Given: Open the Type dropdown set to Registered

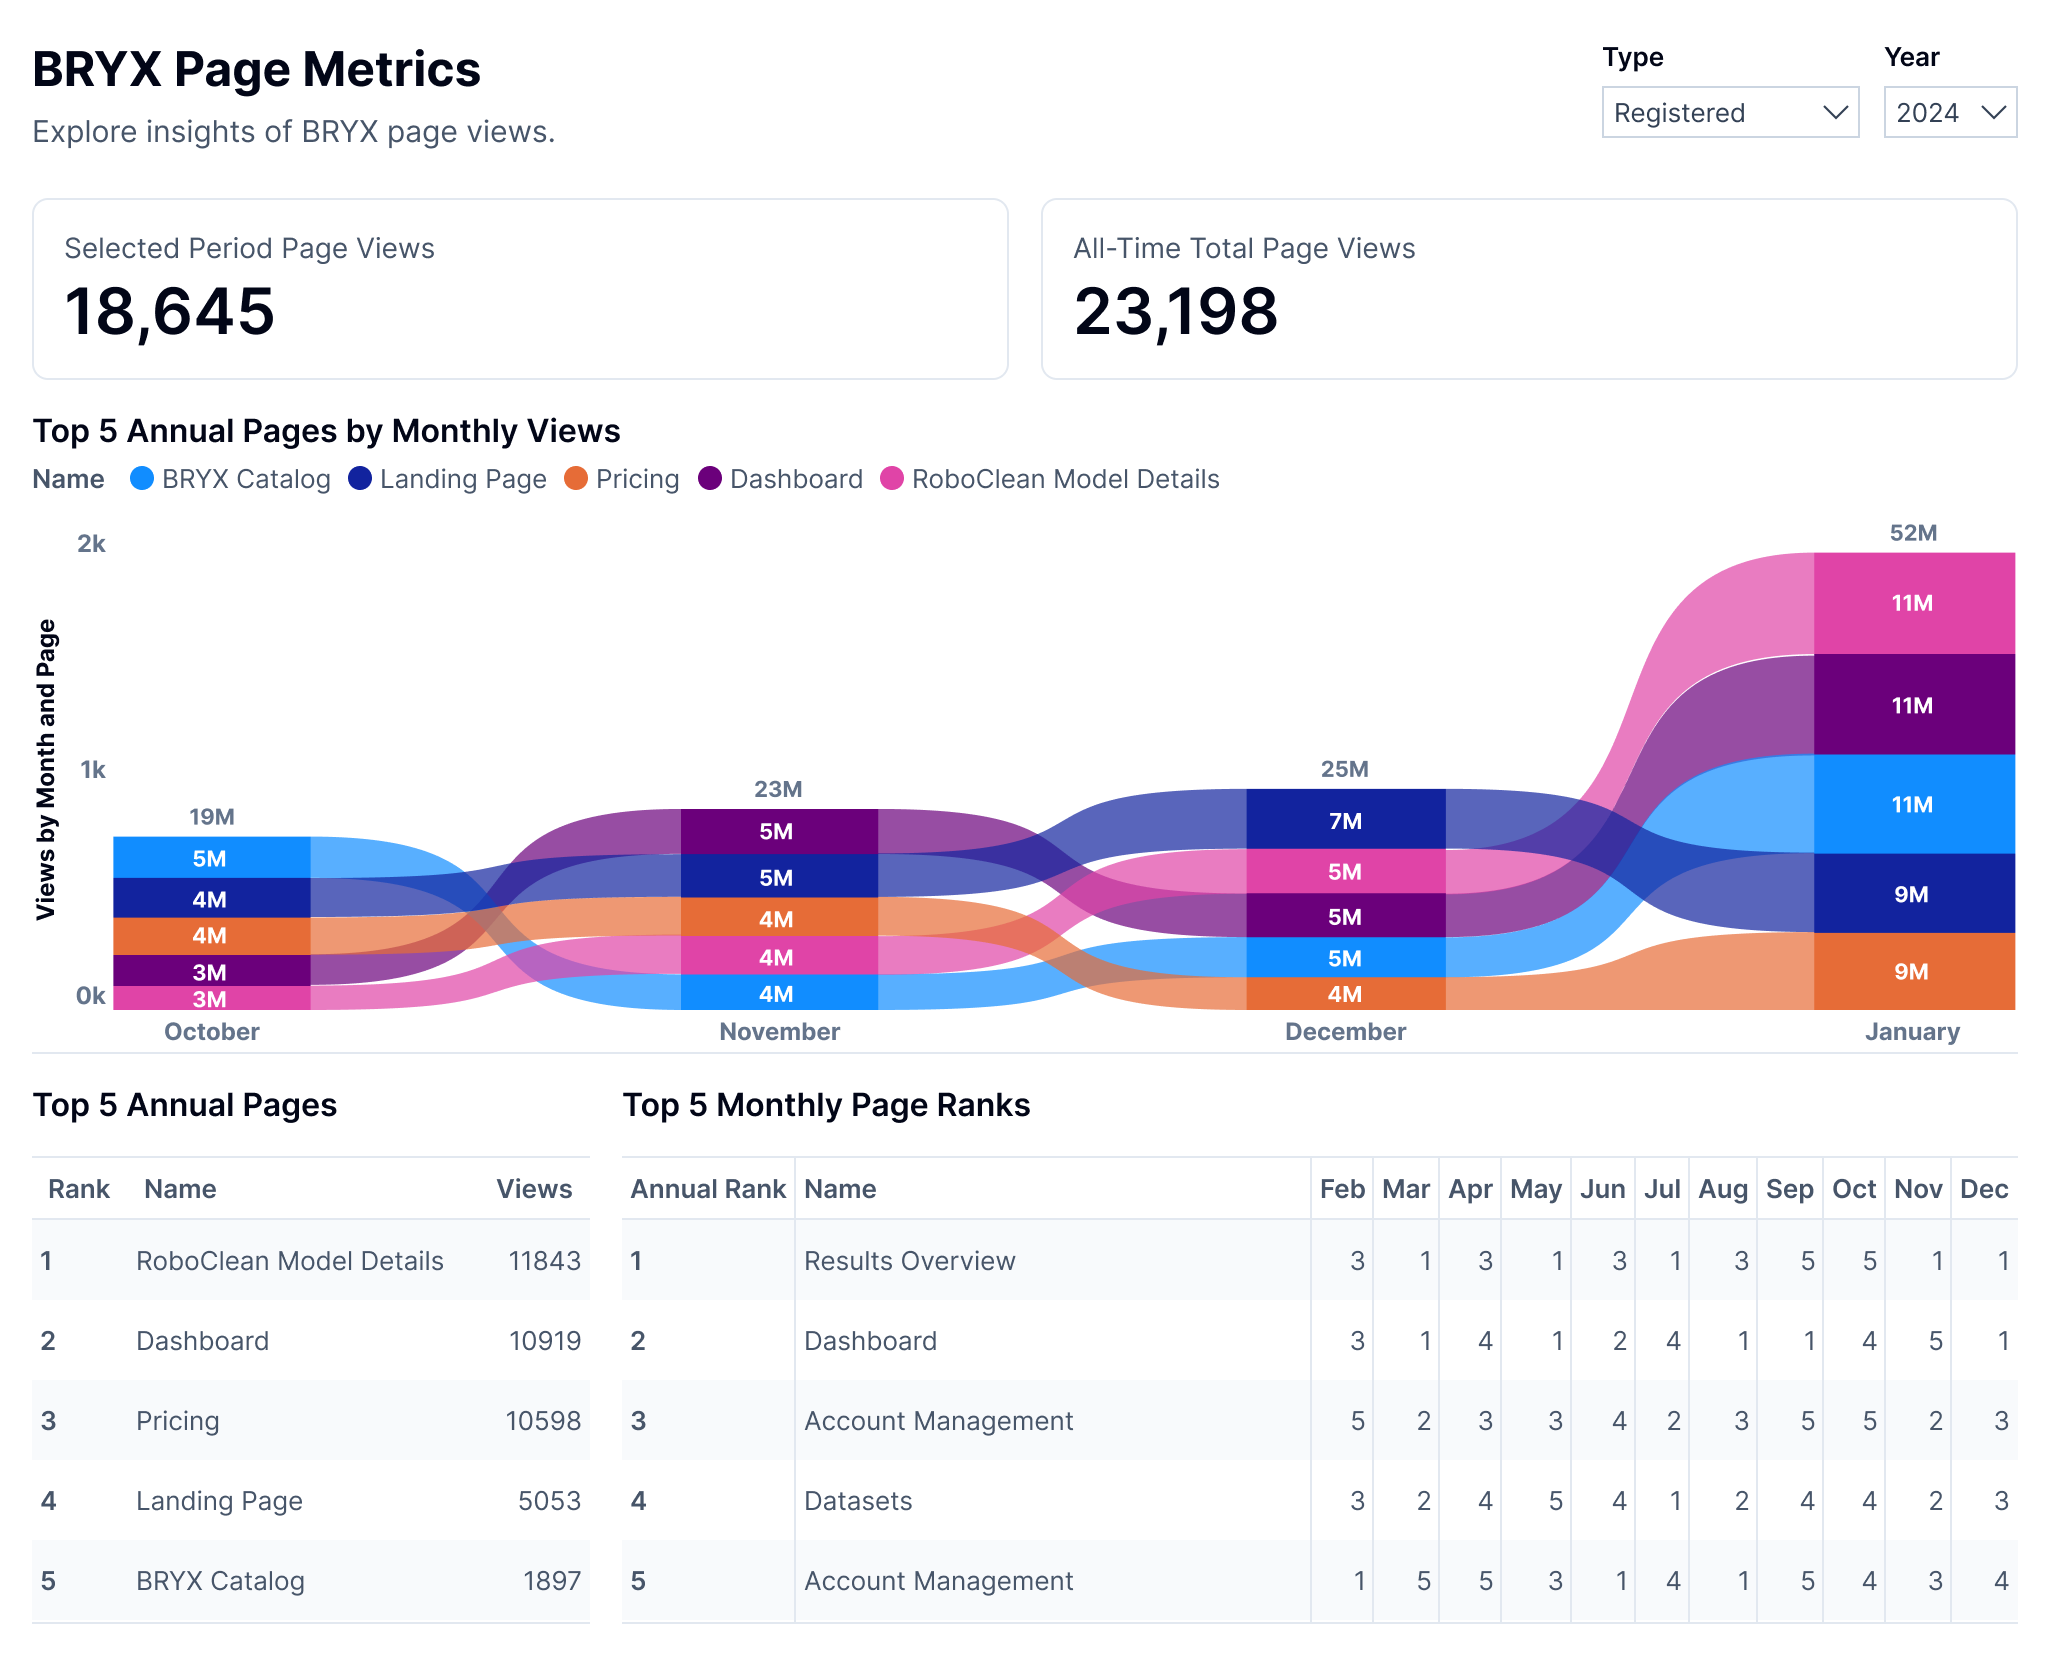Looking at the screenshot, I should [1730, 112].
